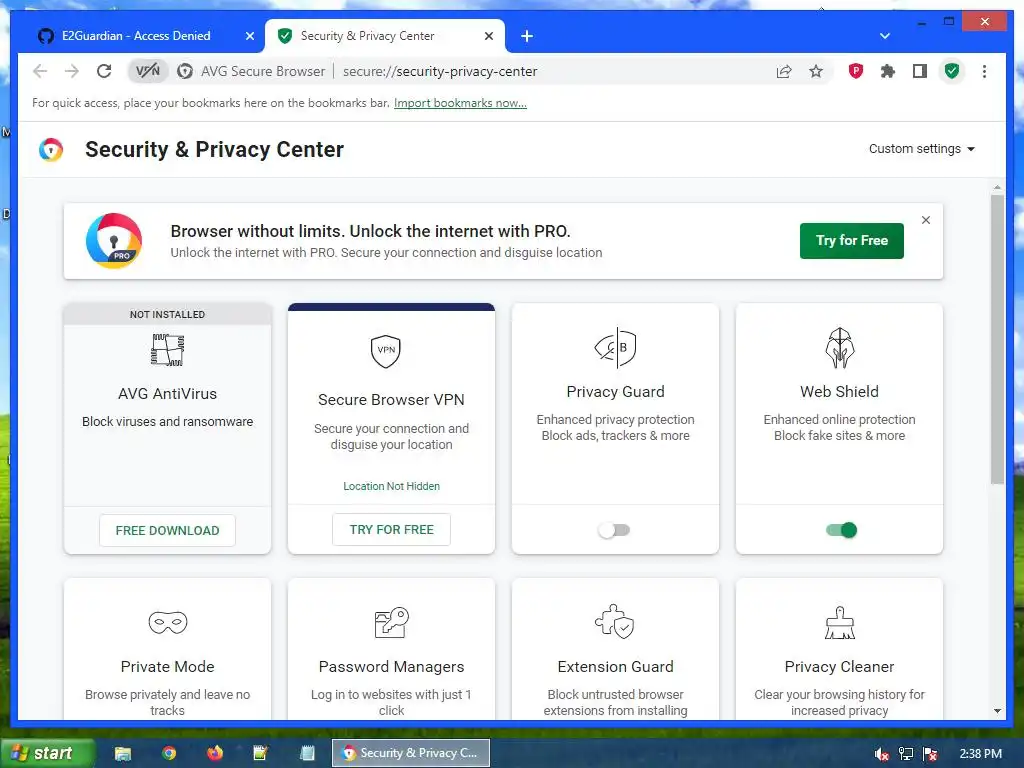Click the Extension Guard card title
Image resolution: width=1024 pixels, height=768 pixels.
pos(615,667)
